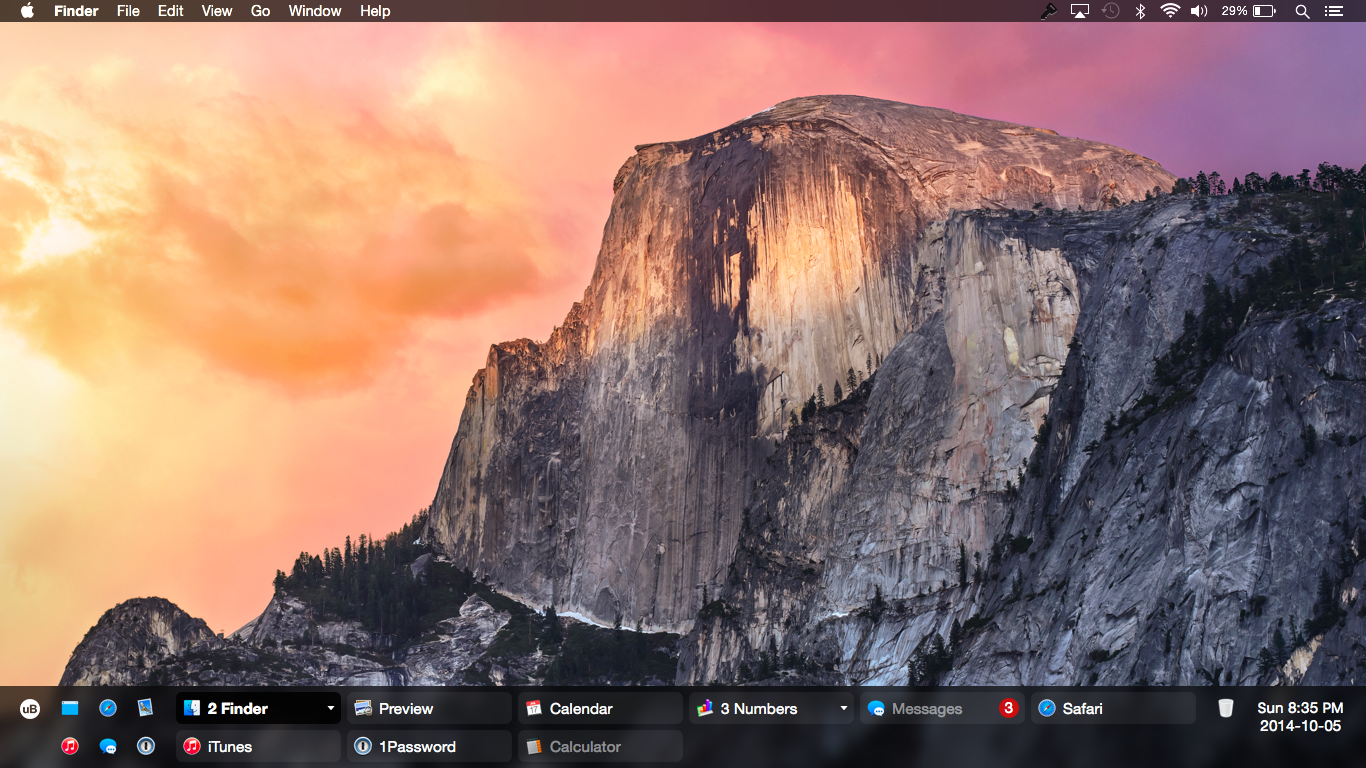Open Spotlight search magnifier icon

click(x=1302, y=11)
